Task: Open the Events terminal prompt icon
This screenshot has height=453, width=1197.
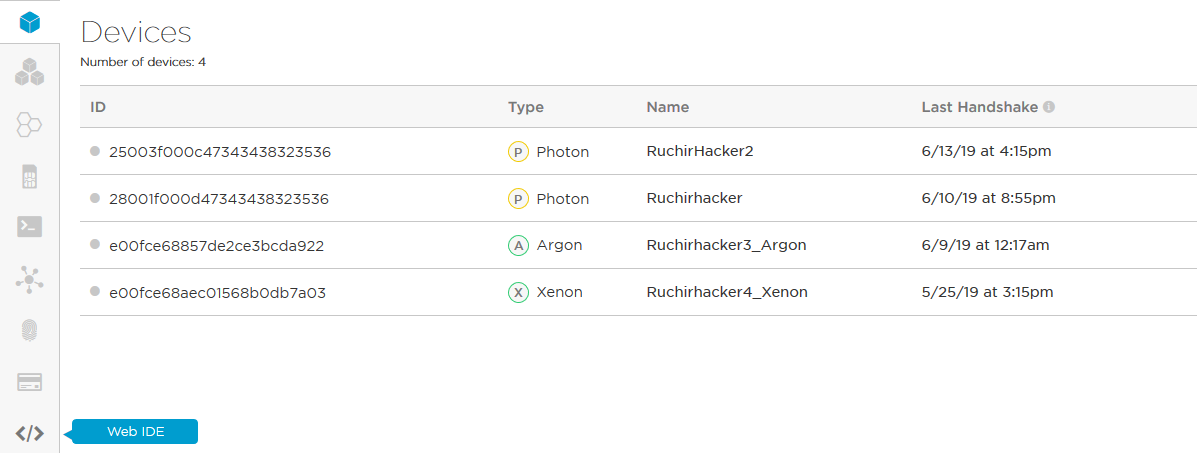Action: click(x=30, y=227)
